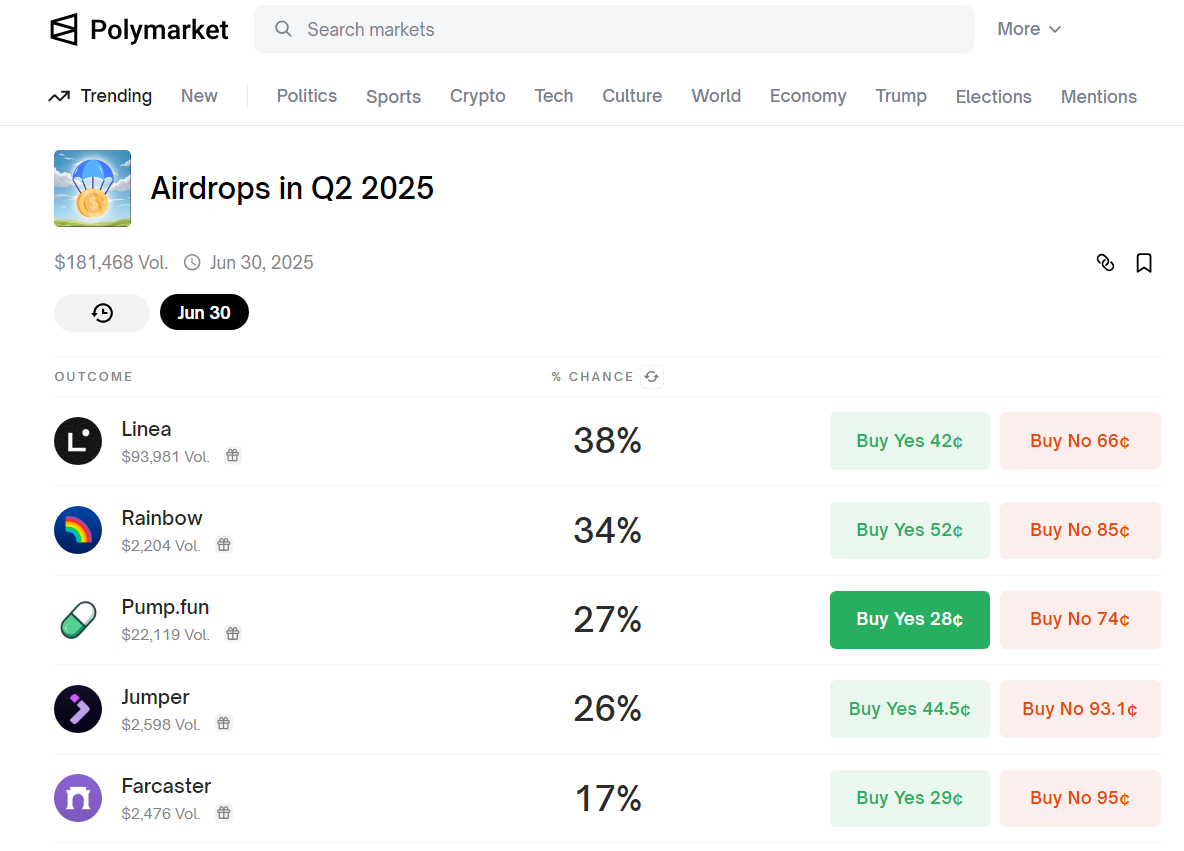This screenshot has width=1184, height=851.
Task: Click the gift icon beside Rainbow volume
Action: coord(224,545)
